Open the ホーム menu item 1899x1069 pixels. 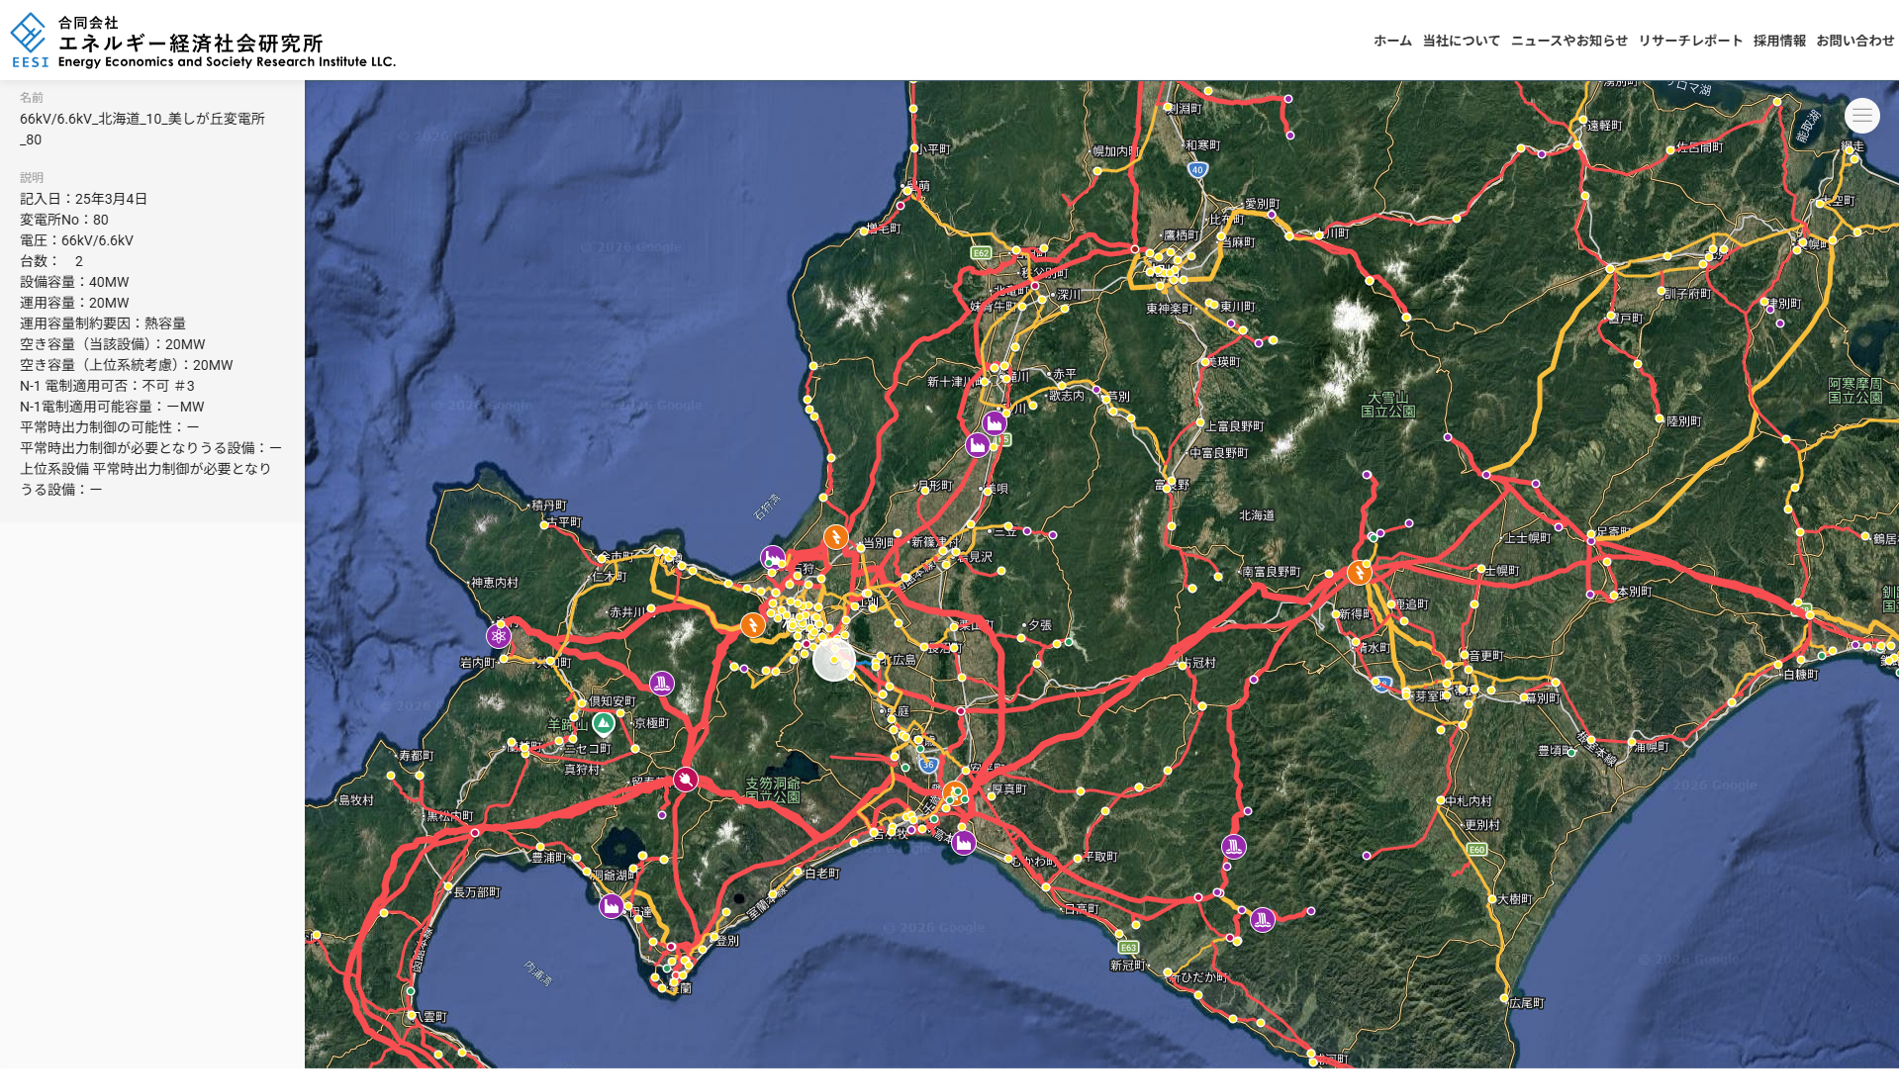pyautogui.click(x=1392, y=41)
